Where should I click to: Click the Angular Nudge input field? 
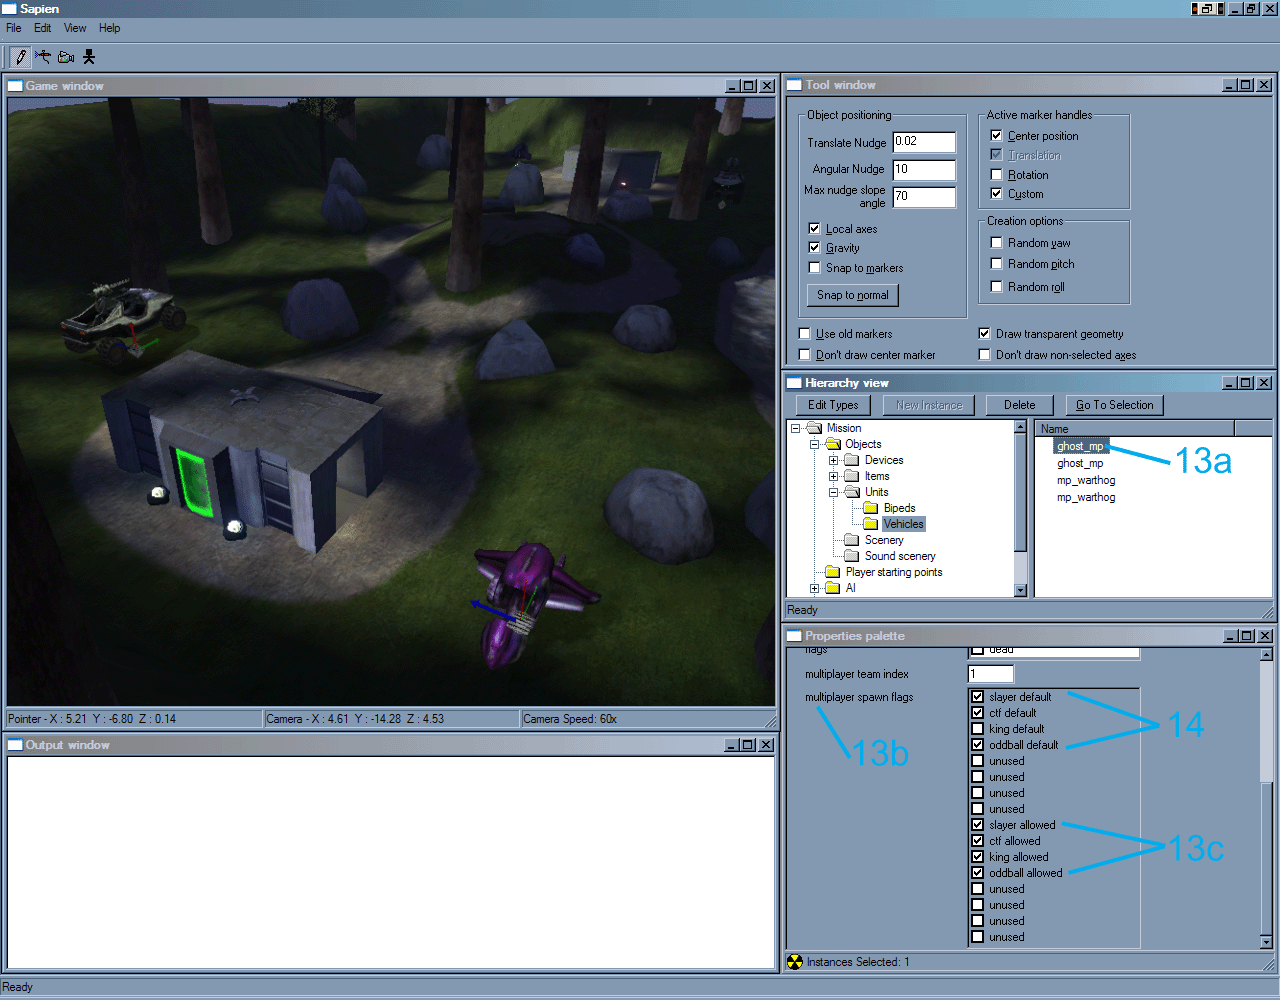point(924,170)
